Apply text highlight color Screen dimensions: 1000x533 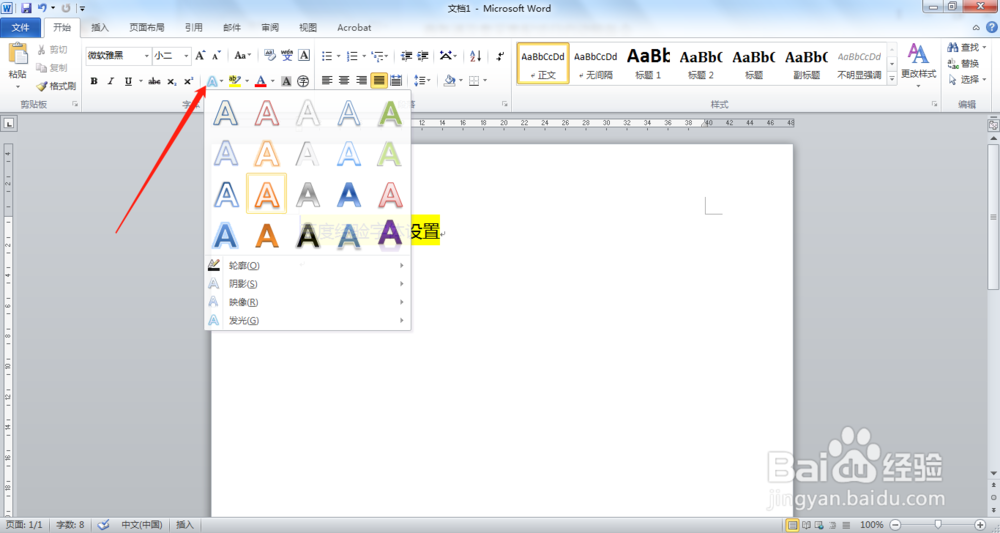tap(235, 81)
